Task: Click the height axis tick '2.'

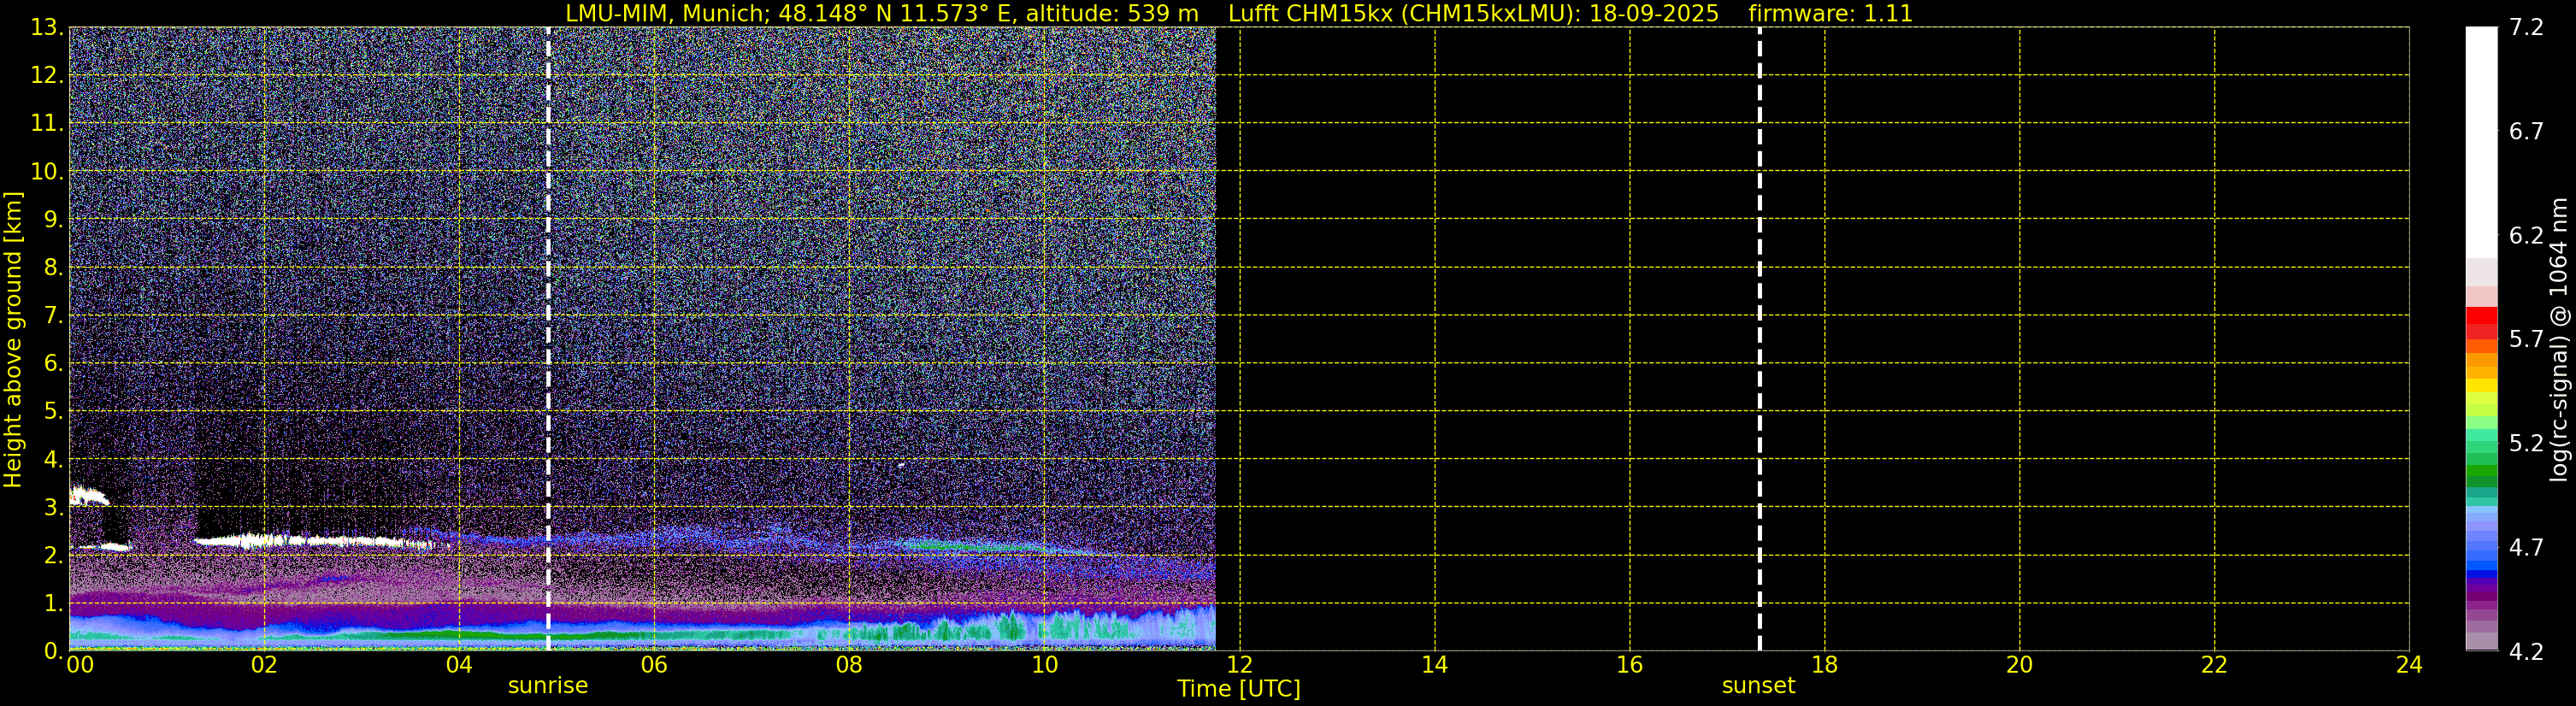Action: click(x=53, y=555)
